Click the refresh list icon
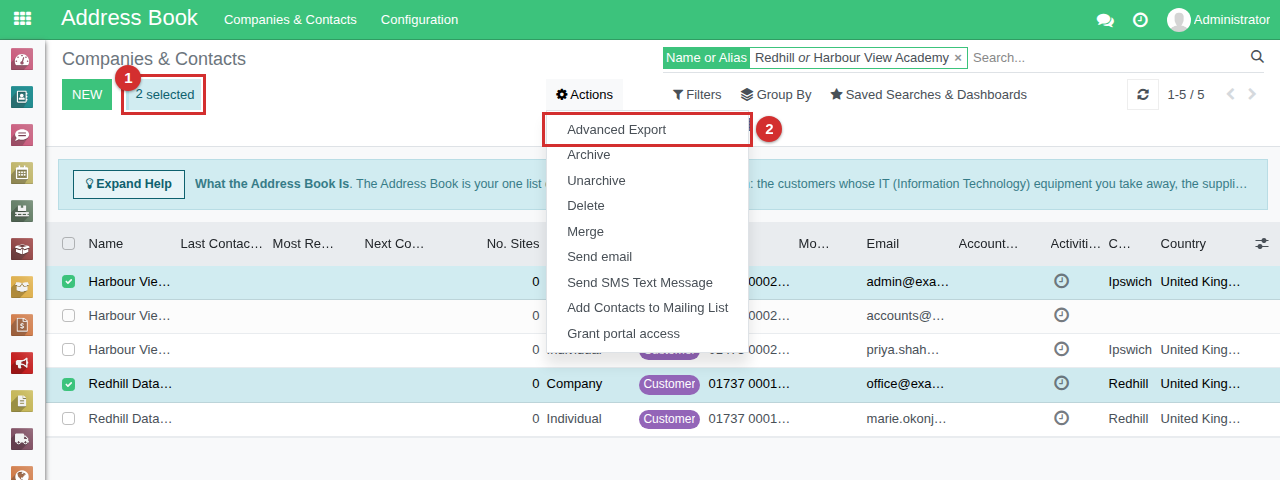 click(1143, 95)
